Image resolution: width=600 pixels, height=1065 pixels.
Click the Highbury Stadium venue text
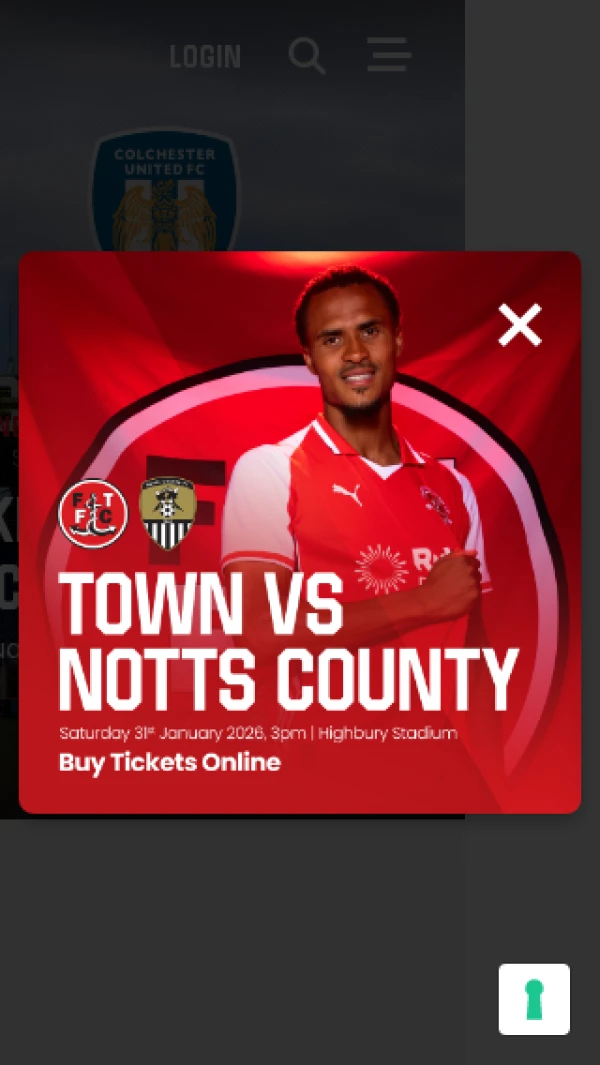point(388,734)
